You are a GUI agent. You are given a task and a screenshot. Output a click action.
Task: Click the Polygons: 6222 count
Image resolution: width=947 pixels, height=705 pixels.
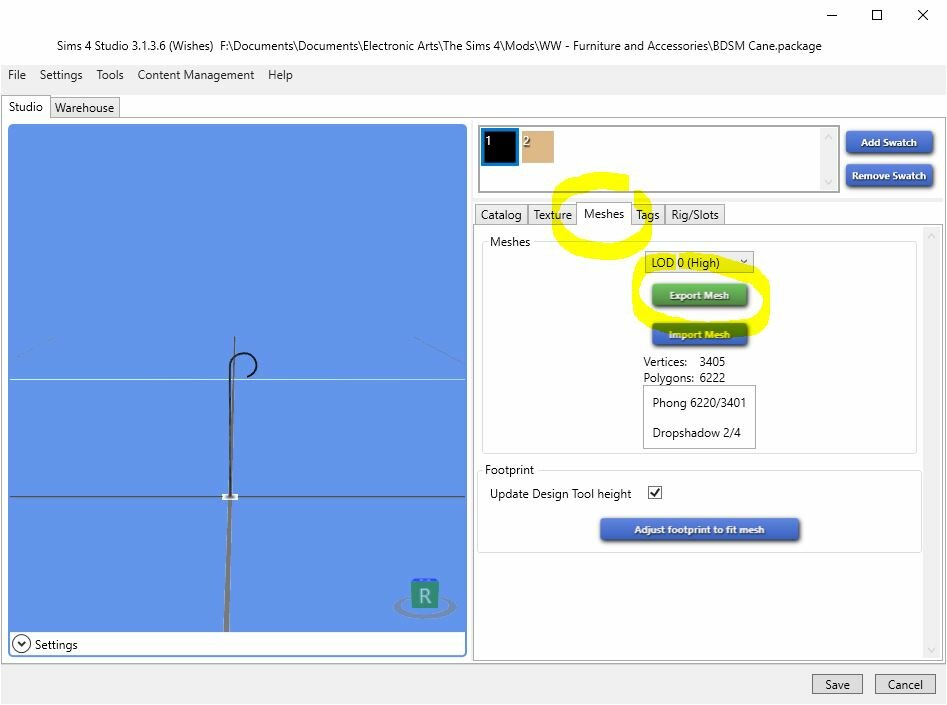[x=684, y=378]
